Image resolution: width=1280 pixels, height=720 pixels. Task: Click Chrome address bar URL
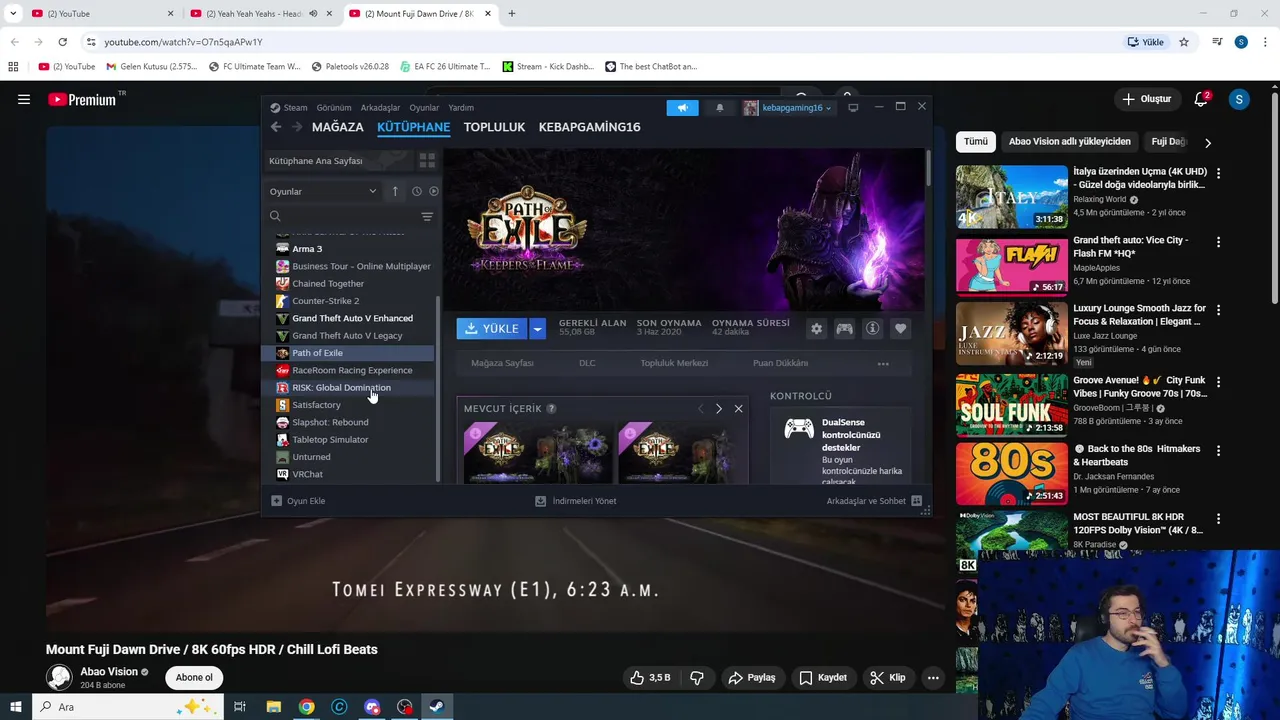point(183,42)
